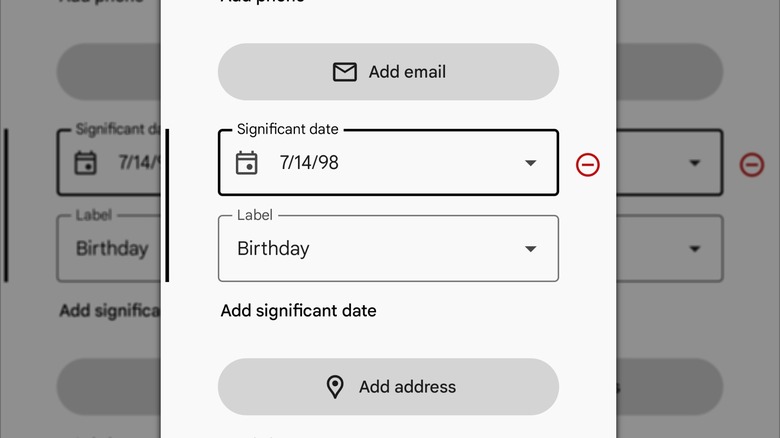The width and height of the screenshot is (780, 438).
Task: Select the 7/14/98 date value
Action: coord(309,163)
